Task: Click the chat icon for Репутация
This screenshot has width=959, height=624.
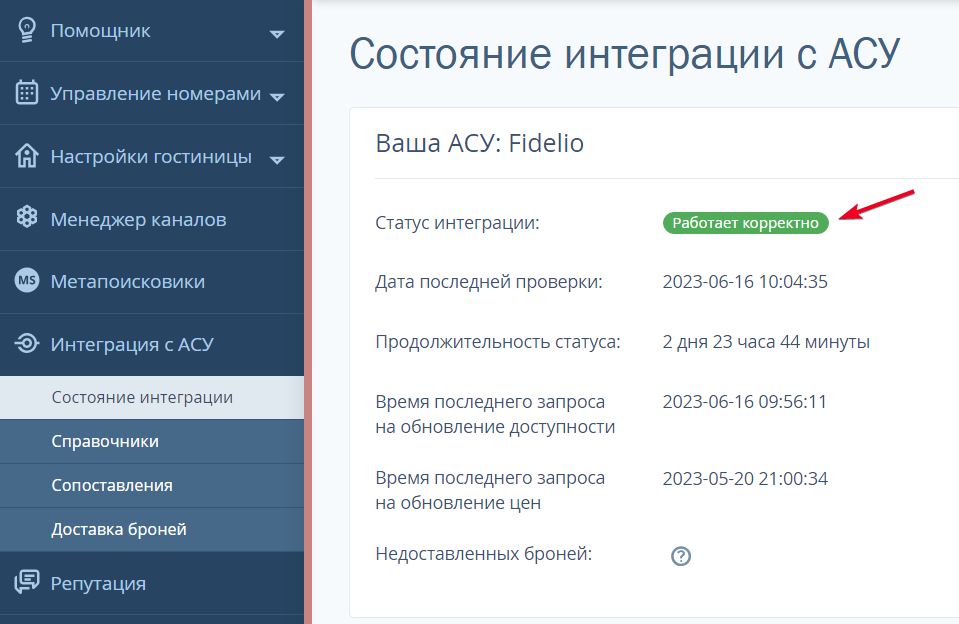Action: (x=27, y=582)
